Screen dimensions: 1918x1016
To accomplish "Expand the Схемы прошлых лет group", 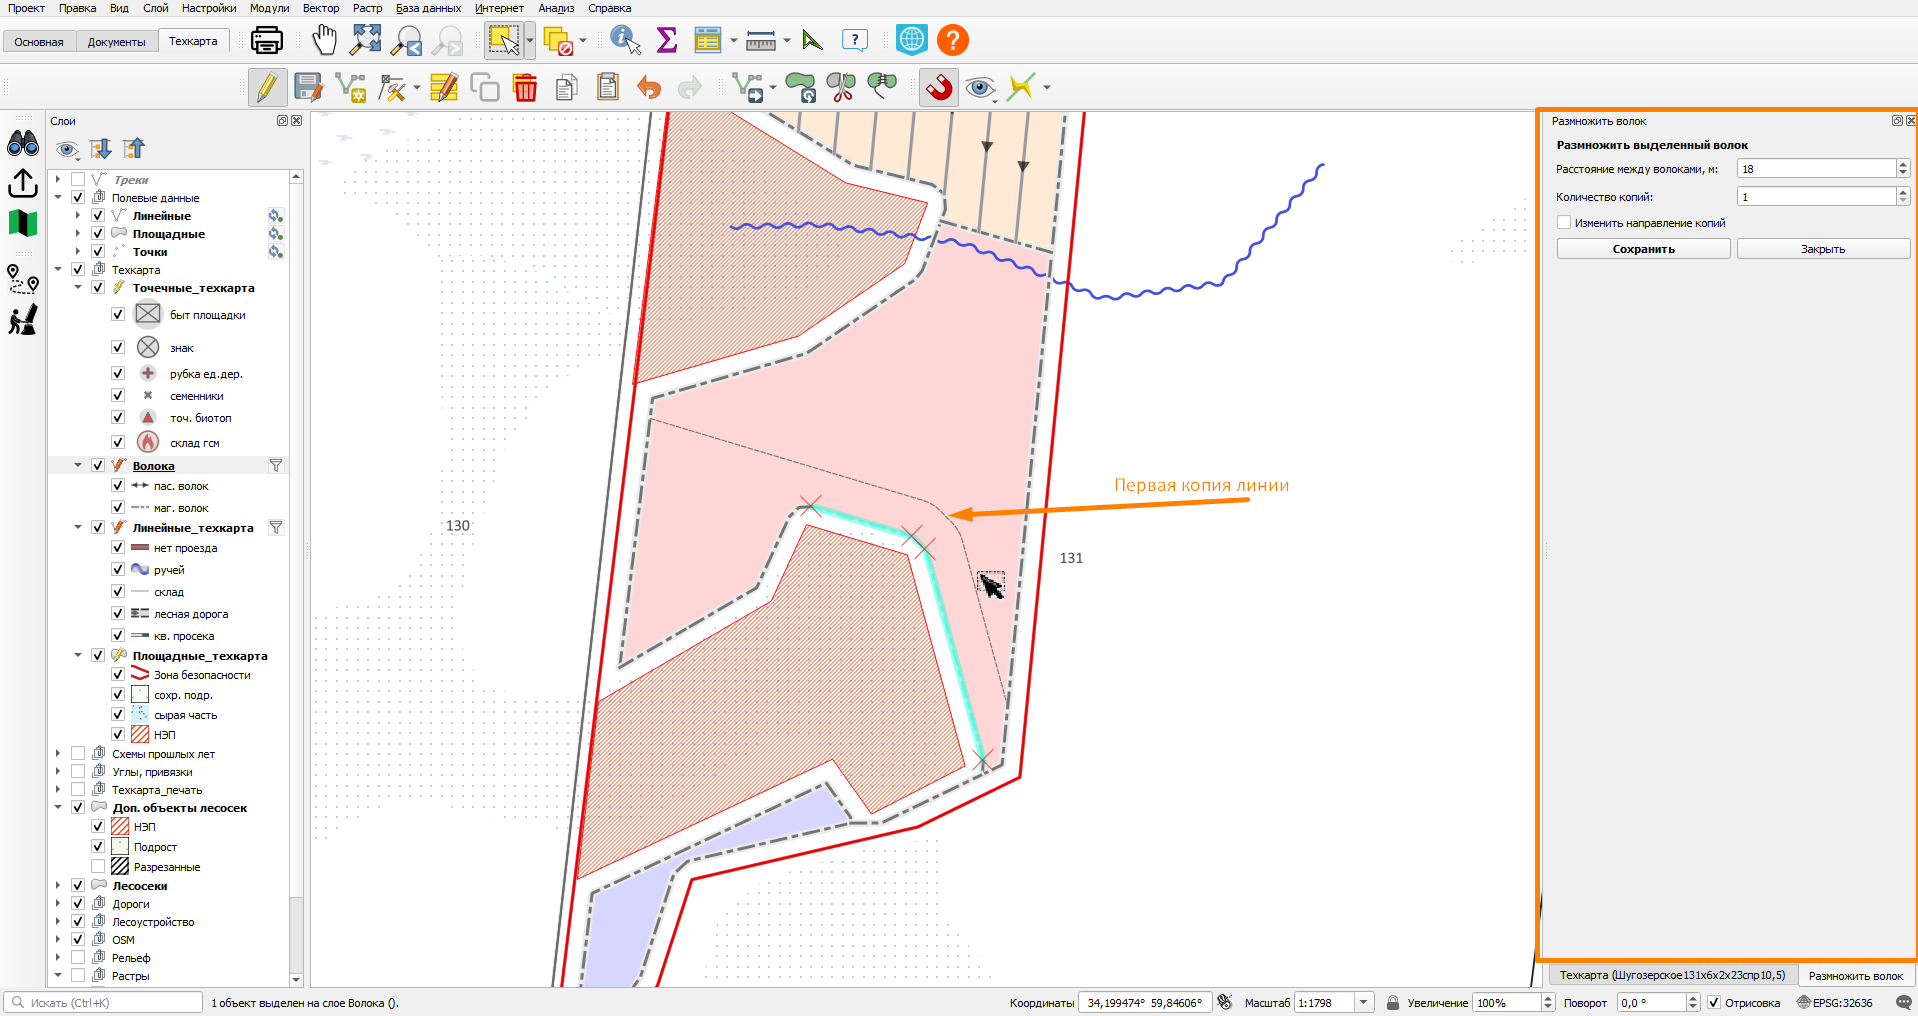I will (58, 754).
